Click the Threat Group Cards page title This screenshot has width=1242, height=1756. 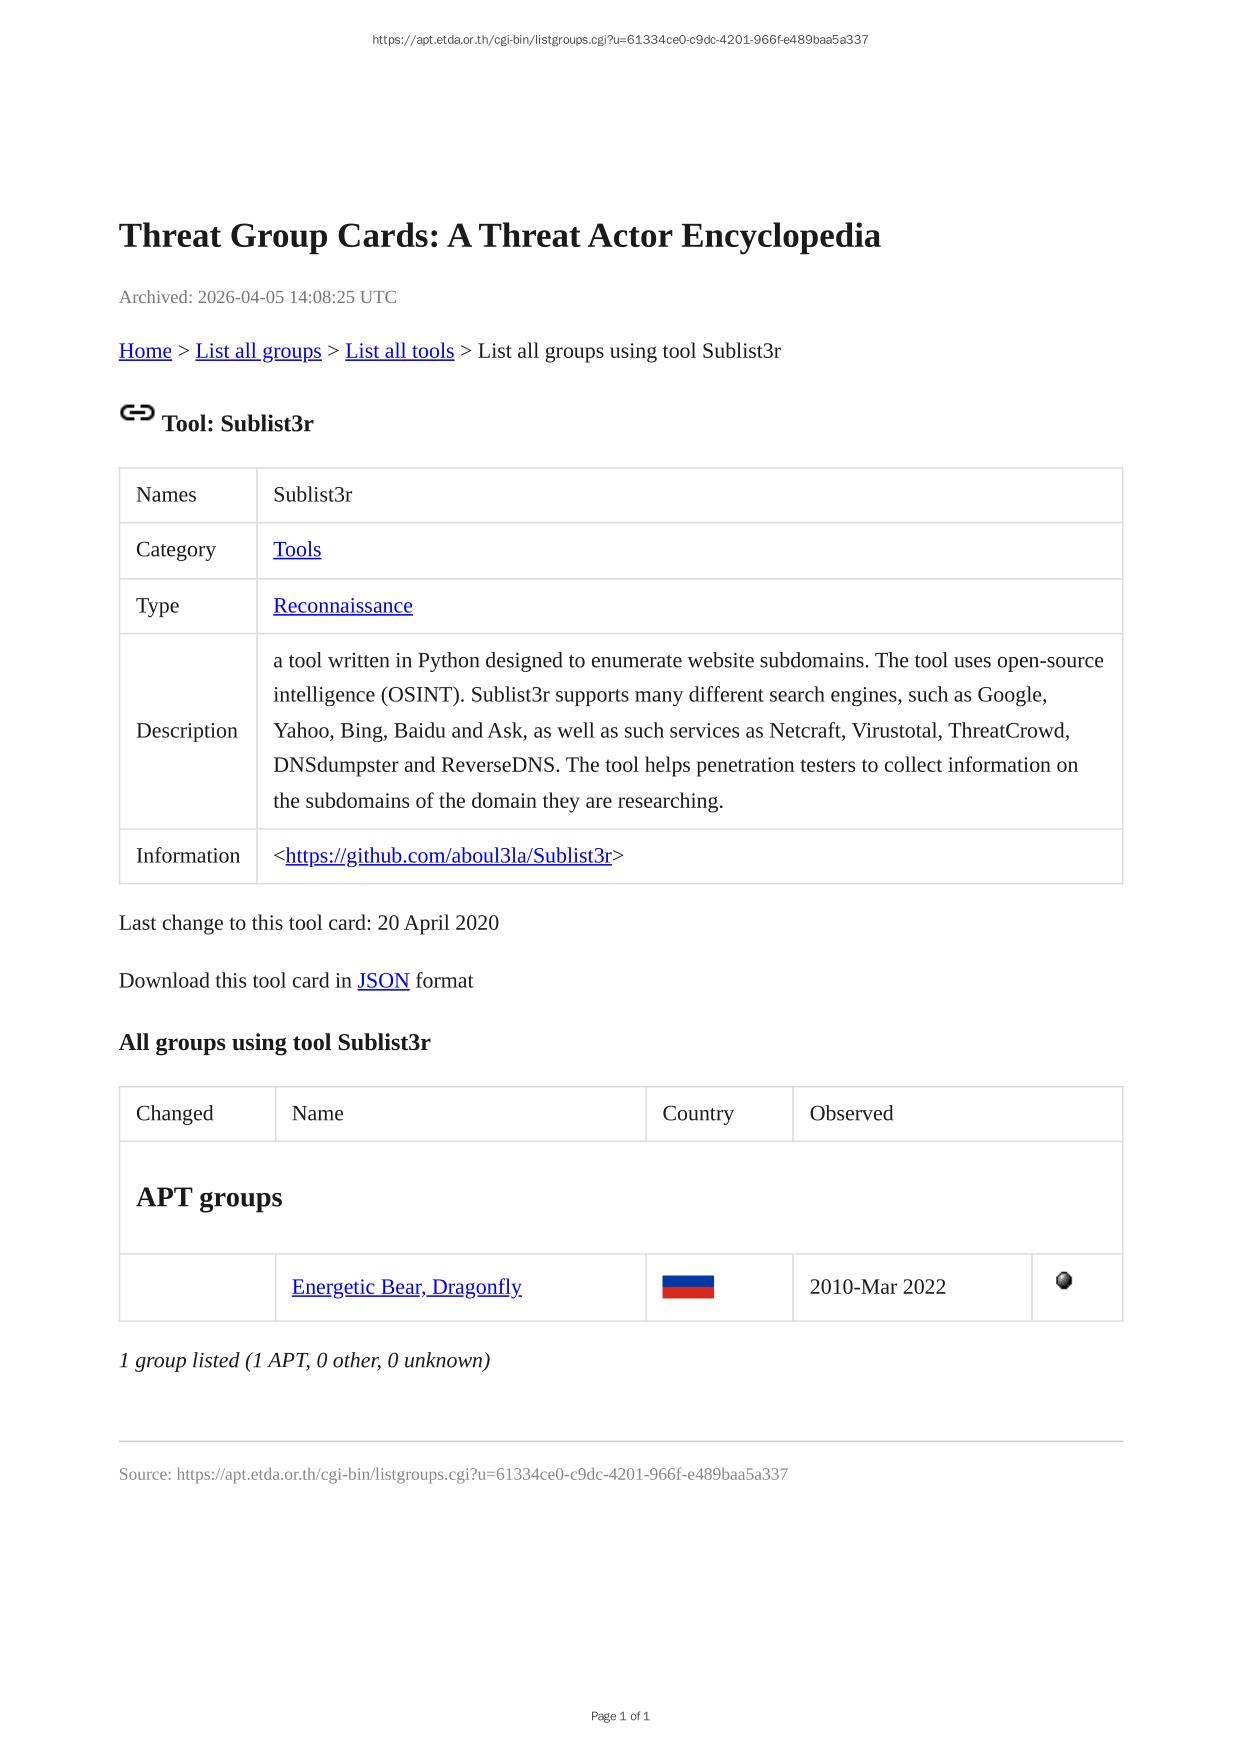click(x=499, y=236)
